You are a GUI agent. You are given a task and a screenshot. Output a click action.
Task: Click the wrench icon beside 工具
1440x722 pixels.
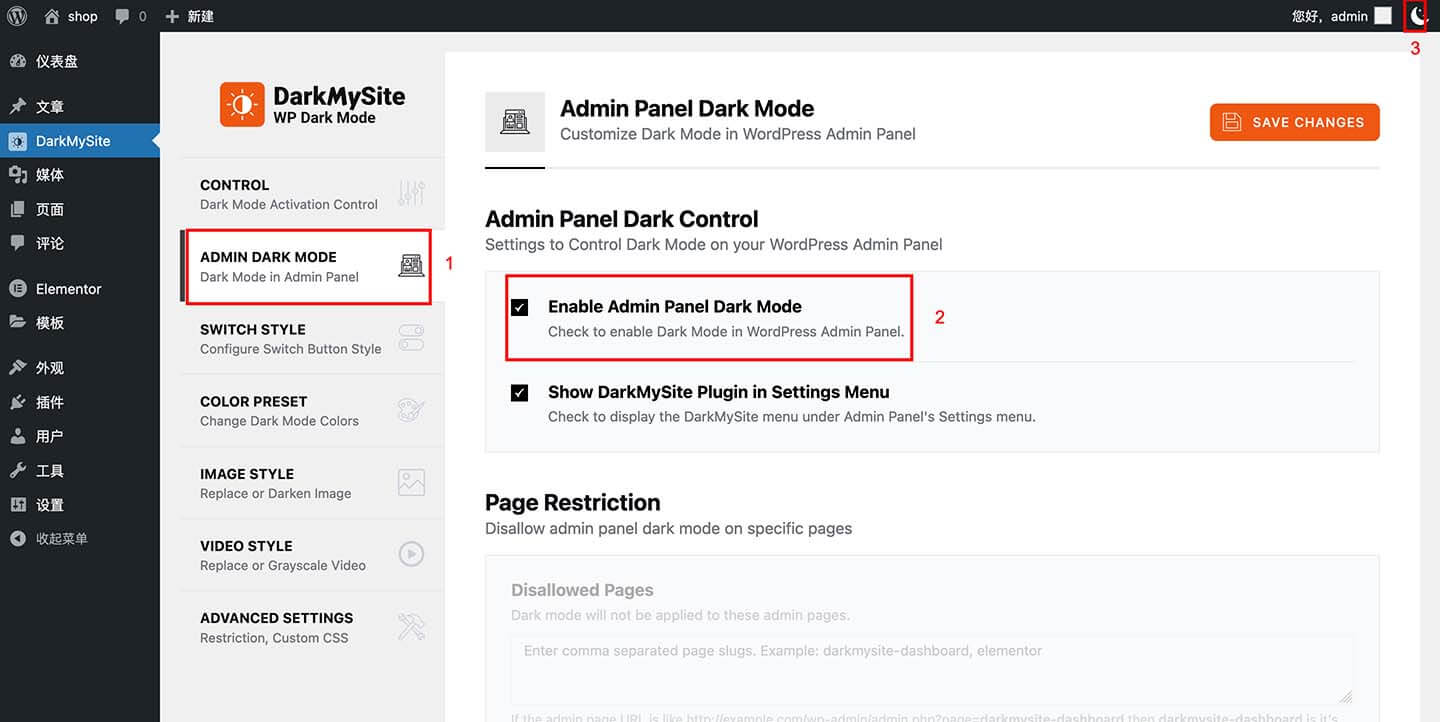18,470
